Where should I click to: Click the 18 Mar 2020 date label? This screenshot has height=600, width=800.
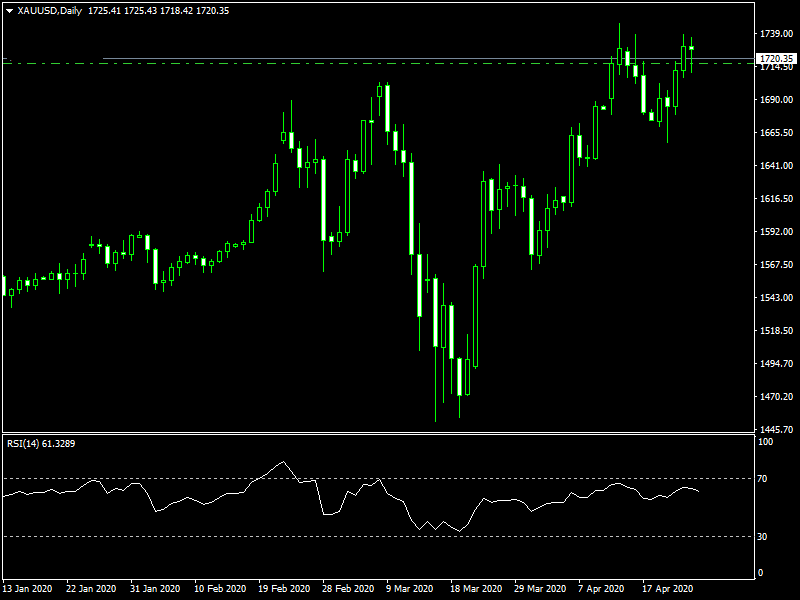coord(476,589)
